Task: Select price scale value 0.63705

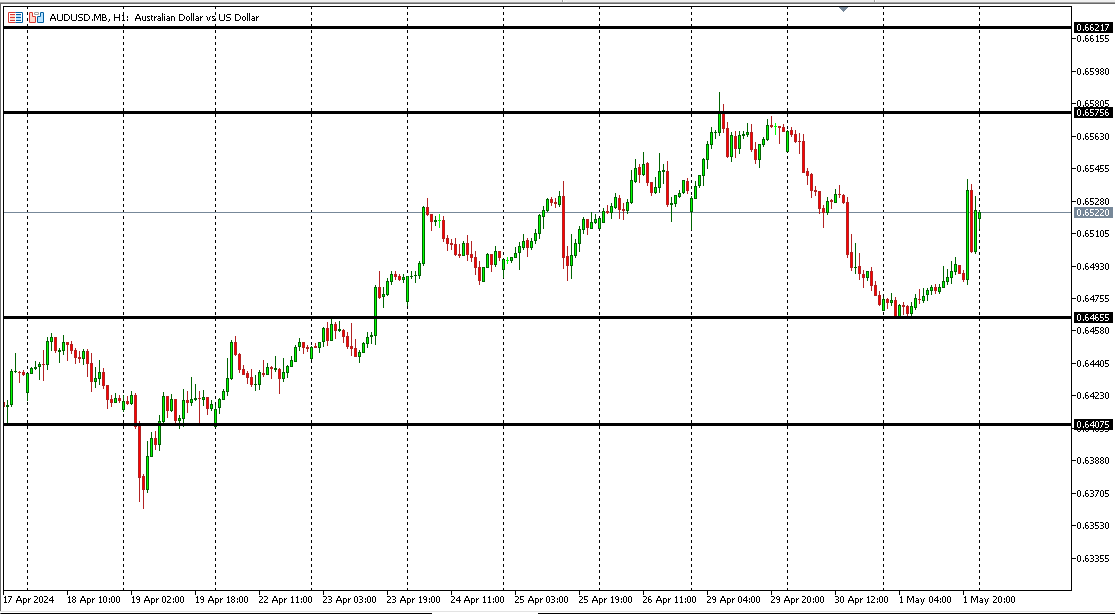Action: tap(1094, 493)
